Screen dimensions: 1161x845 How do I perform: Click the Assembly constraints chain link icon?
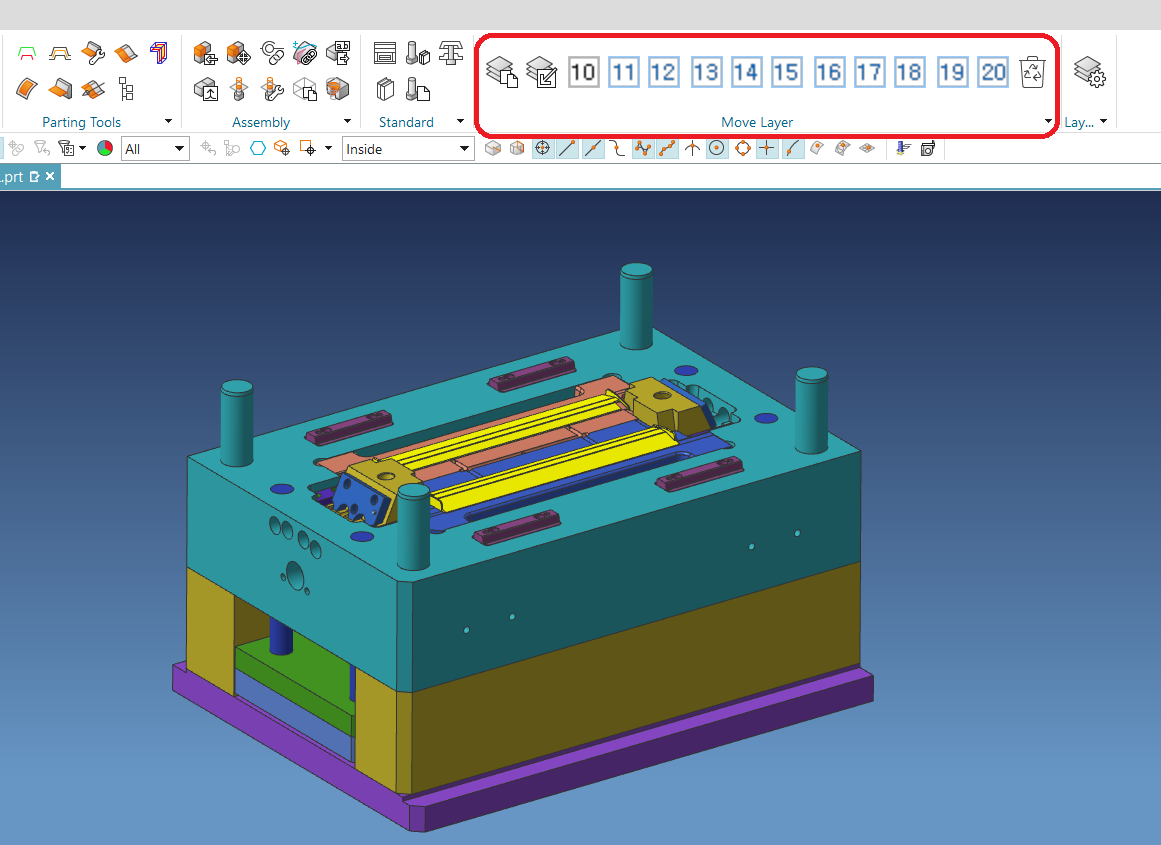pos(272,53)
